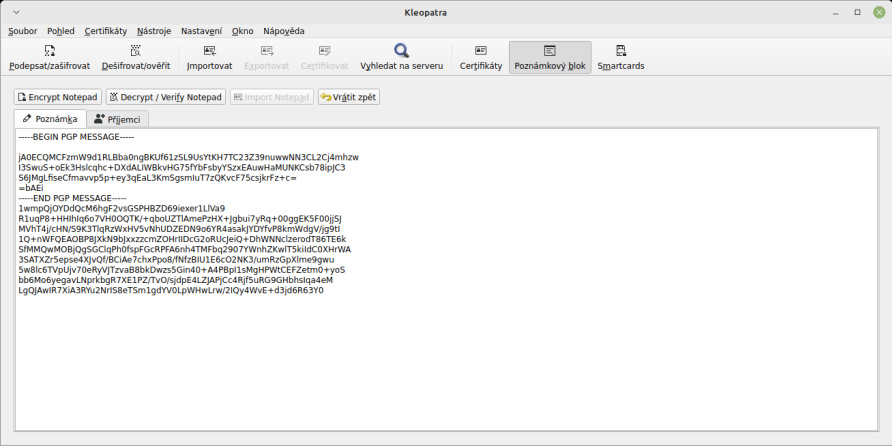Open Dešifrovat/ověřit decrypt tool

point(136,57)
